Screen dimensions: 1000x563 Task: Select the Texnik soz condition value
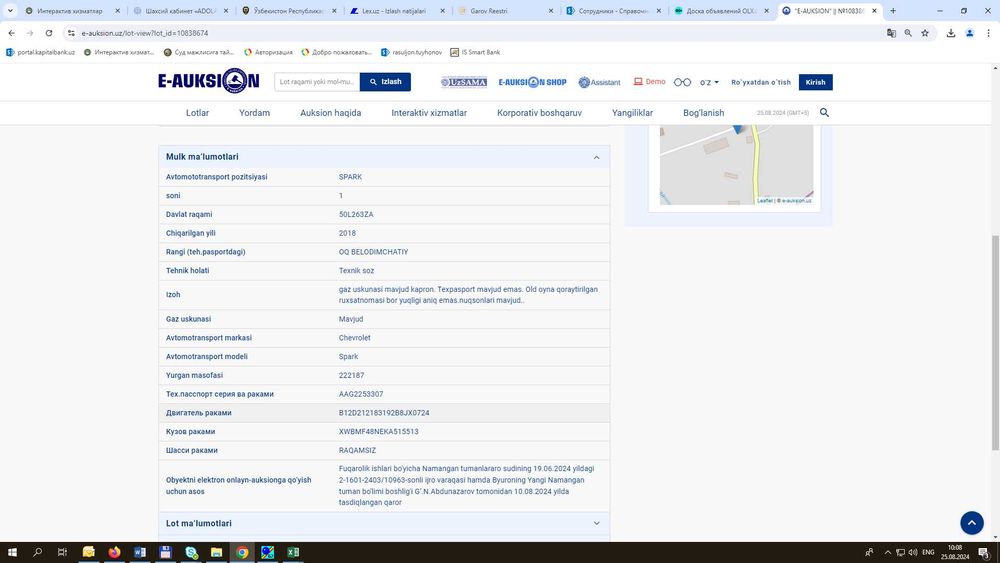pyautogui.click(x=357, y=271)
